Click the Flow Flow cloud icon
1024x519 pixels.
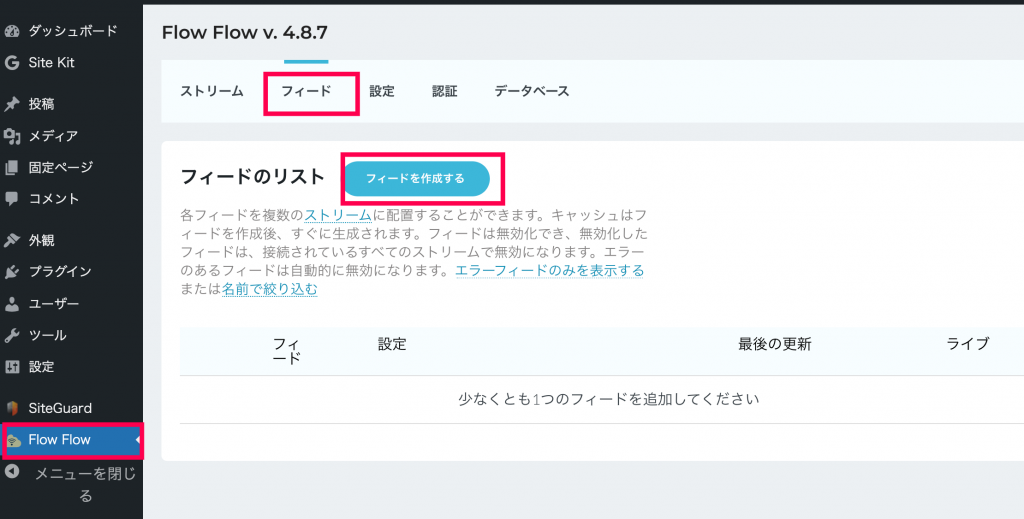13,441
